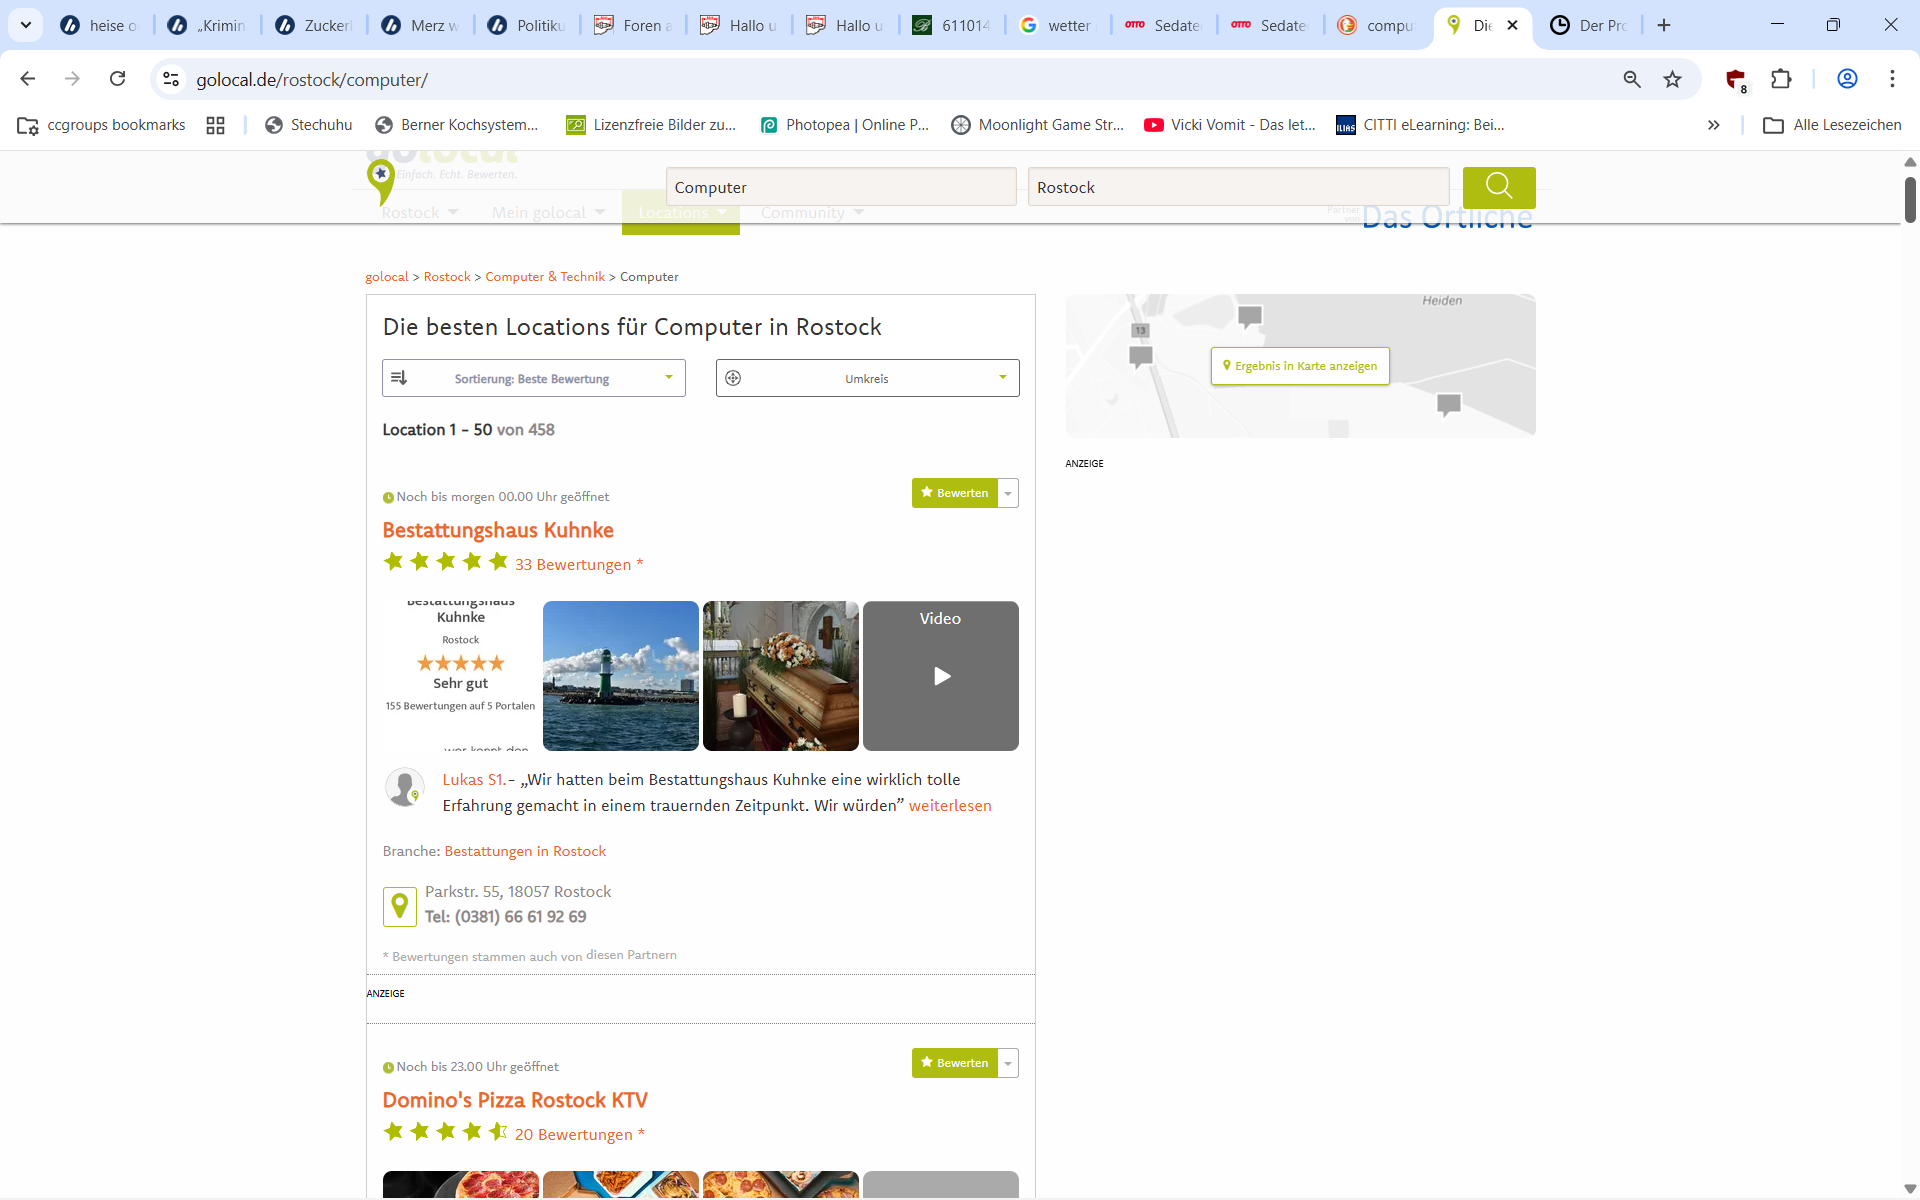
Task: Click the golocal logo pin icon
Action: click(x=380, y=180)
